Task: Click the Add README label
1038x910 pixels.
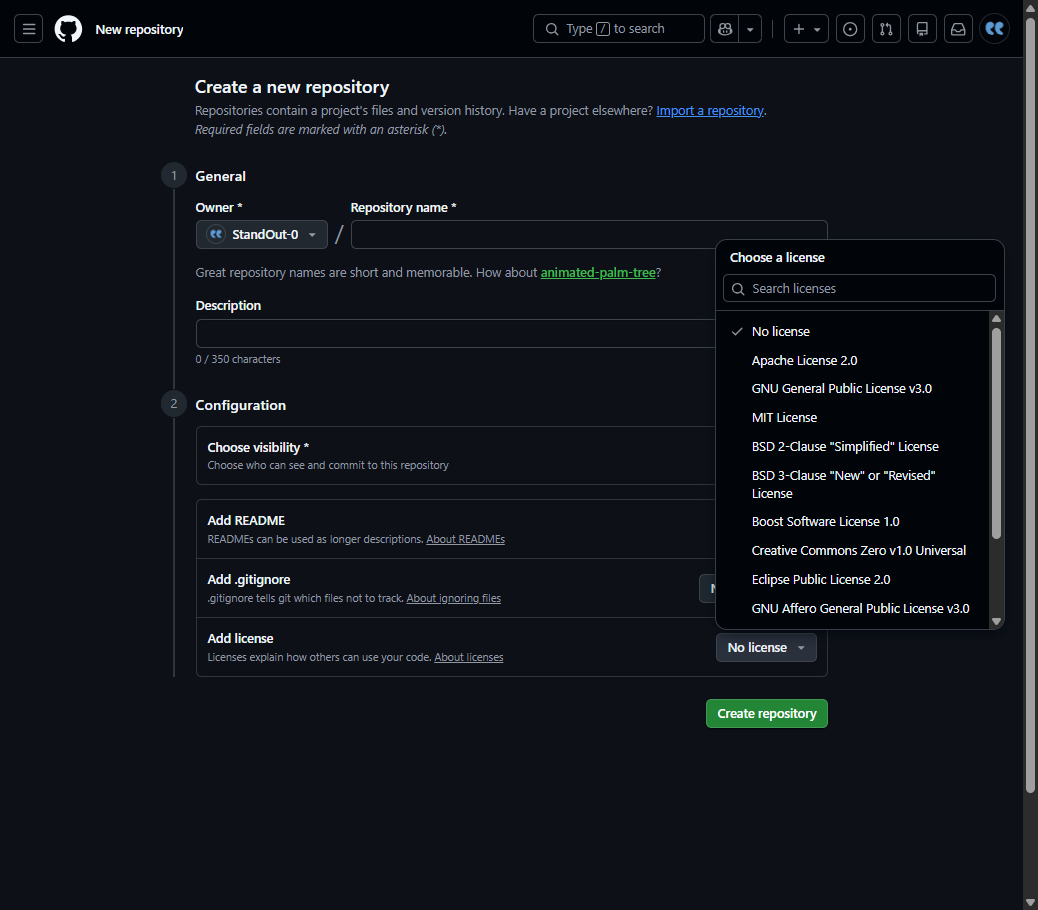Action: (246, 520)
